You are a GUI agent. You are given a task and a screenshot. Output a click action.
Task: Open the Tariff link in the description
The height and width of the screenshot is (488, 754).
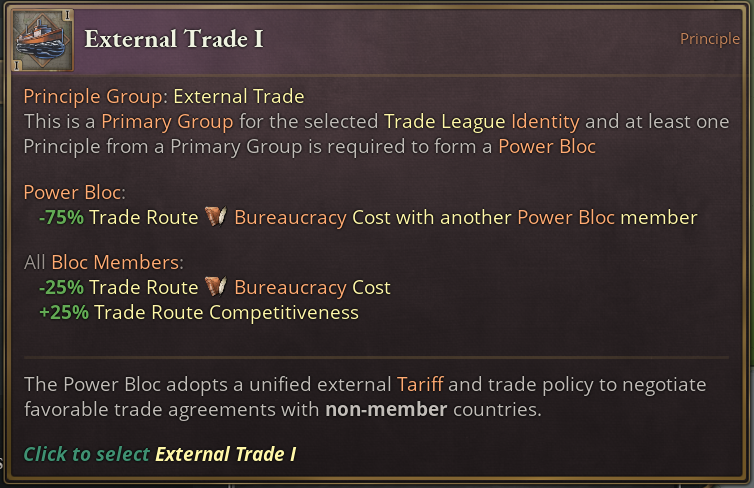click(418, 384)
